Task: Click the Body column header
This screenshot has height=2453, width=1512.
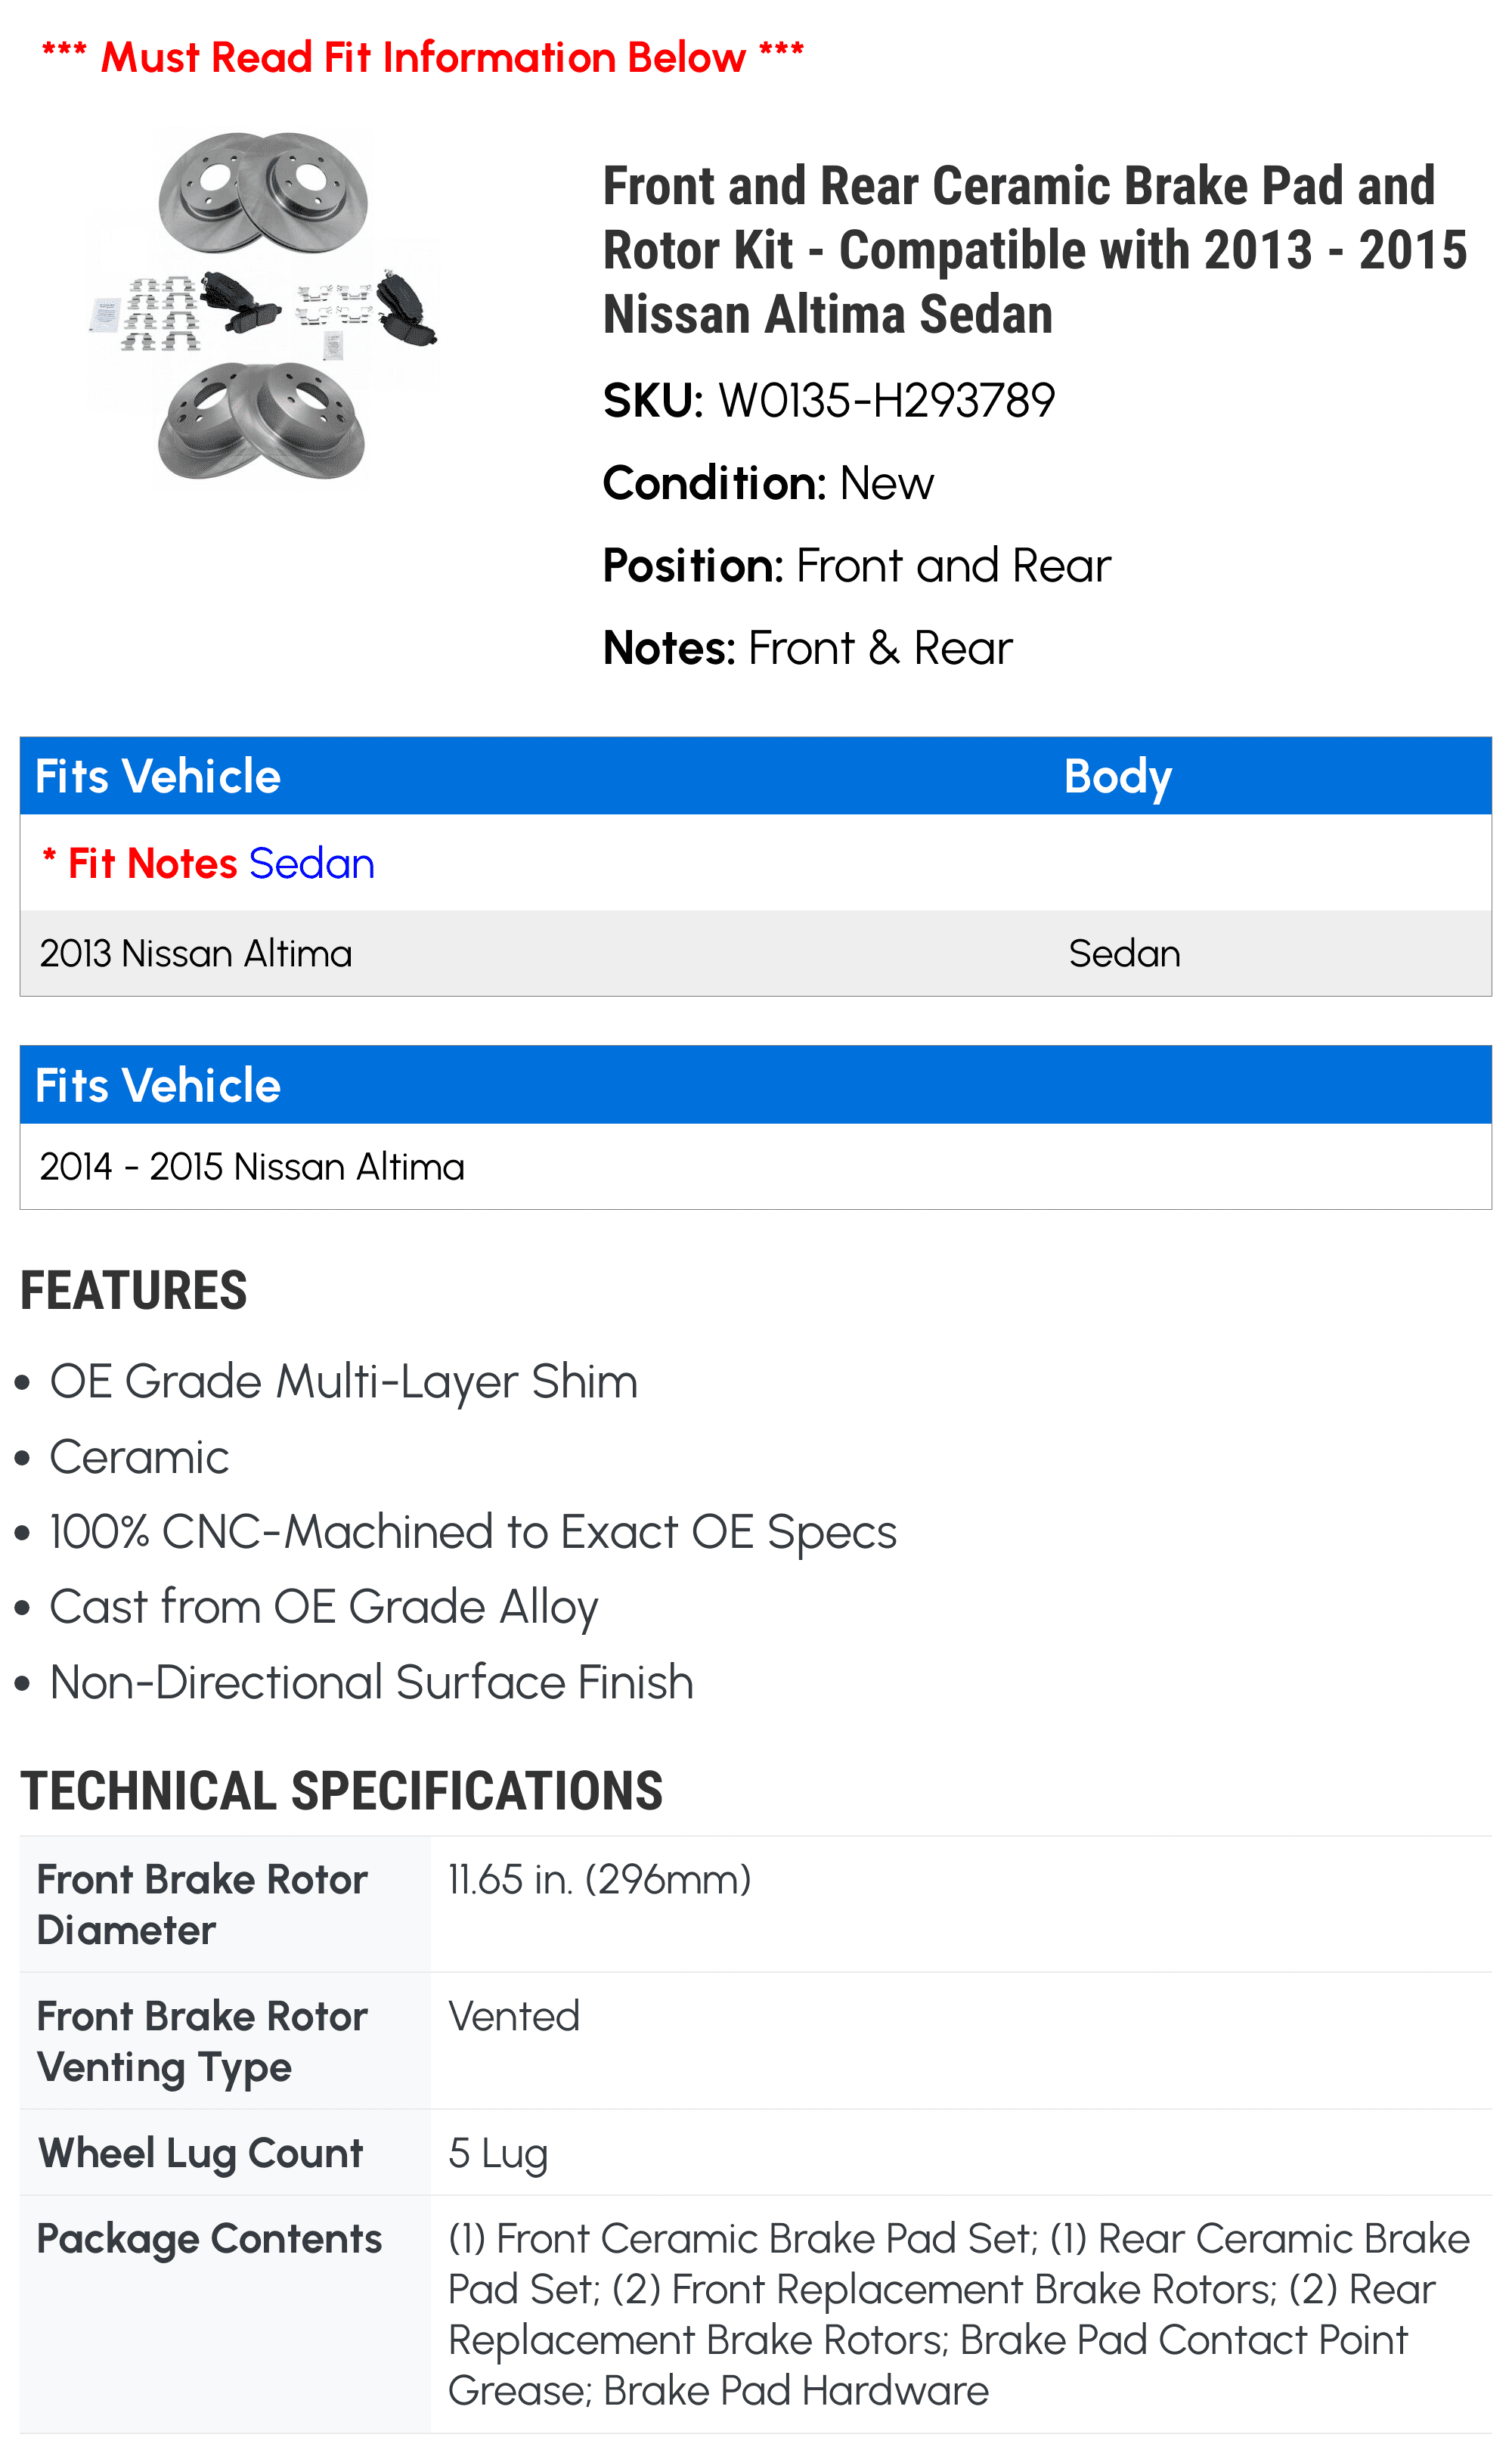Action: 1117,776
